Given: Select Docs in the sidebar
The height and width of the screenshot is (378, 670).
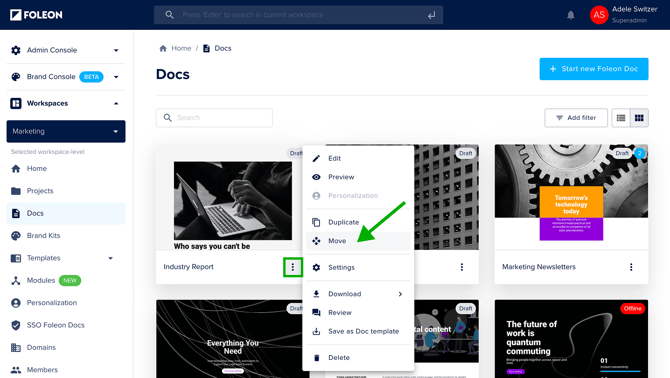Looking at the screenshot, I should [66, 213].
